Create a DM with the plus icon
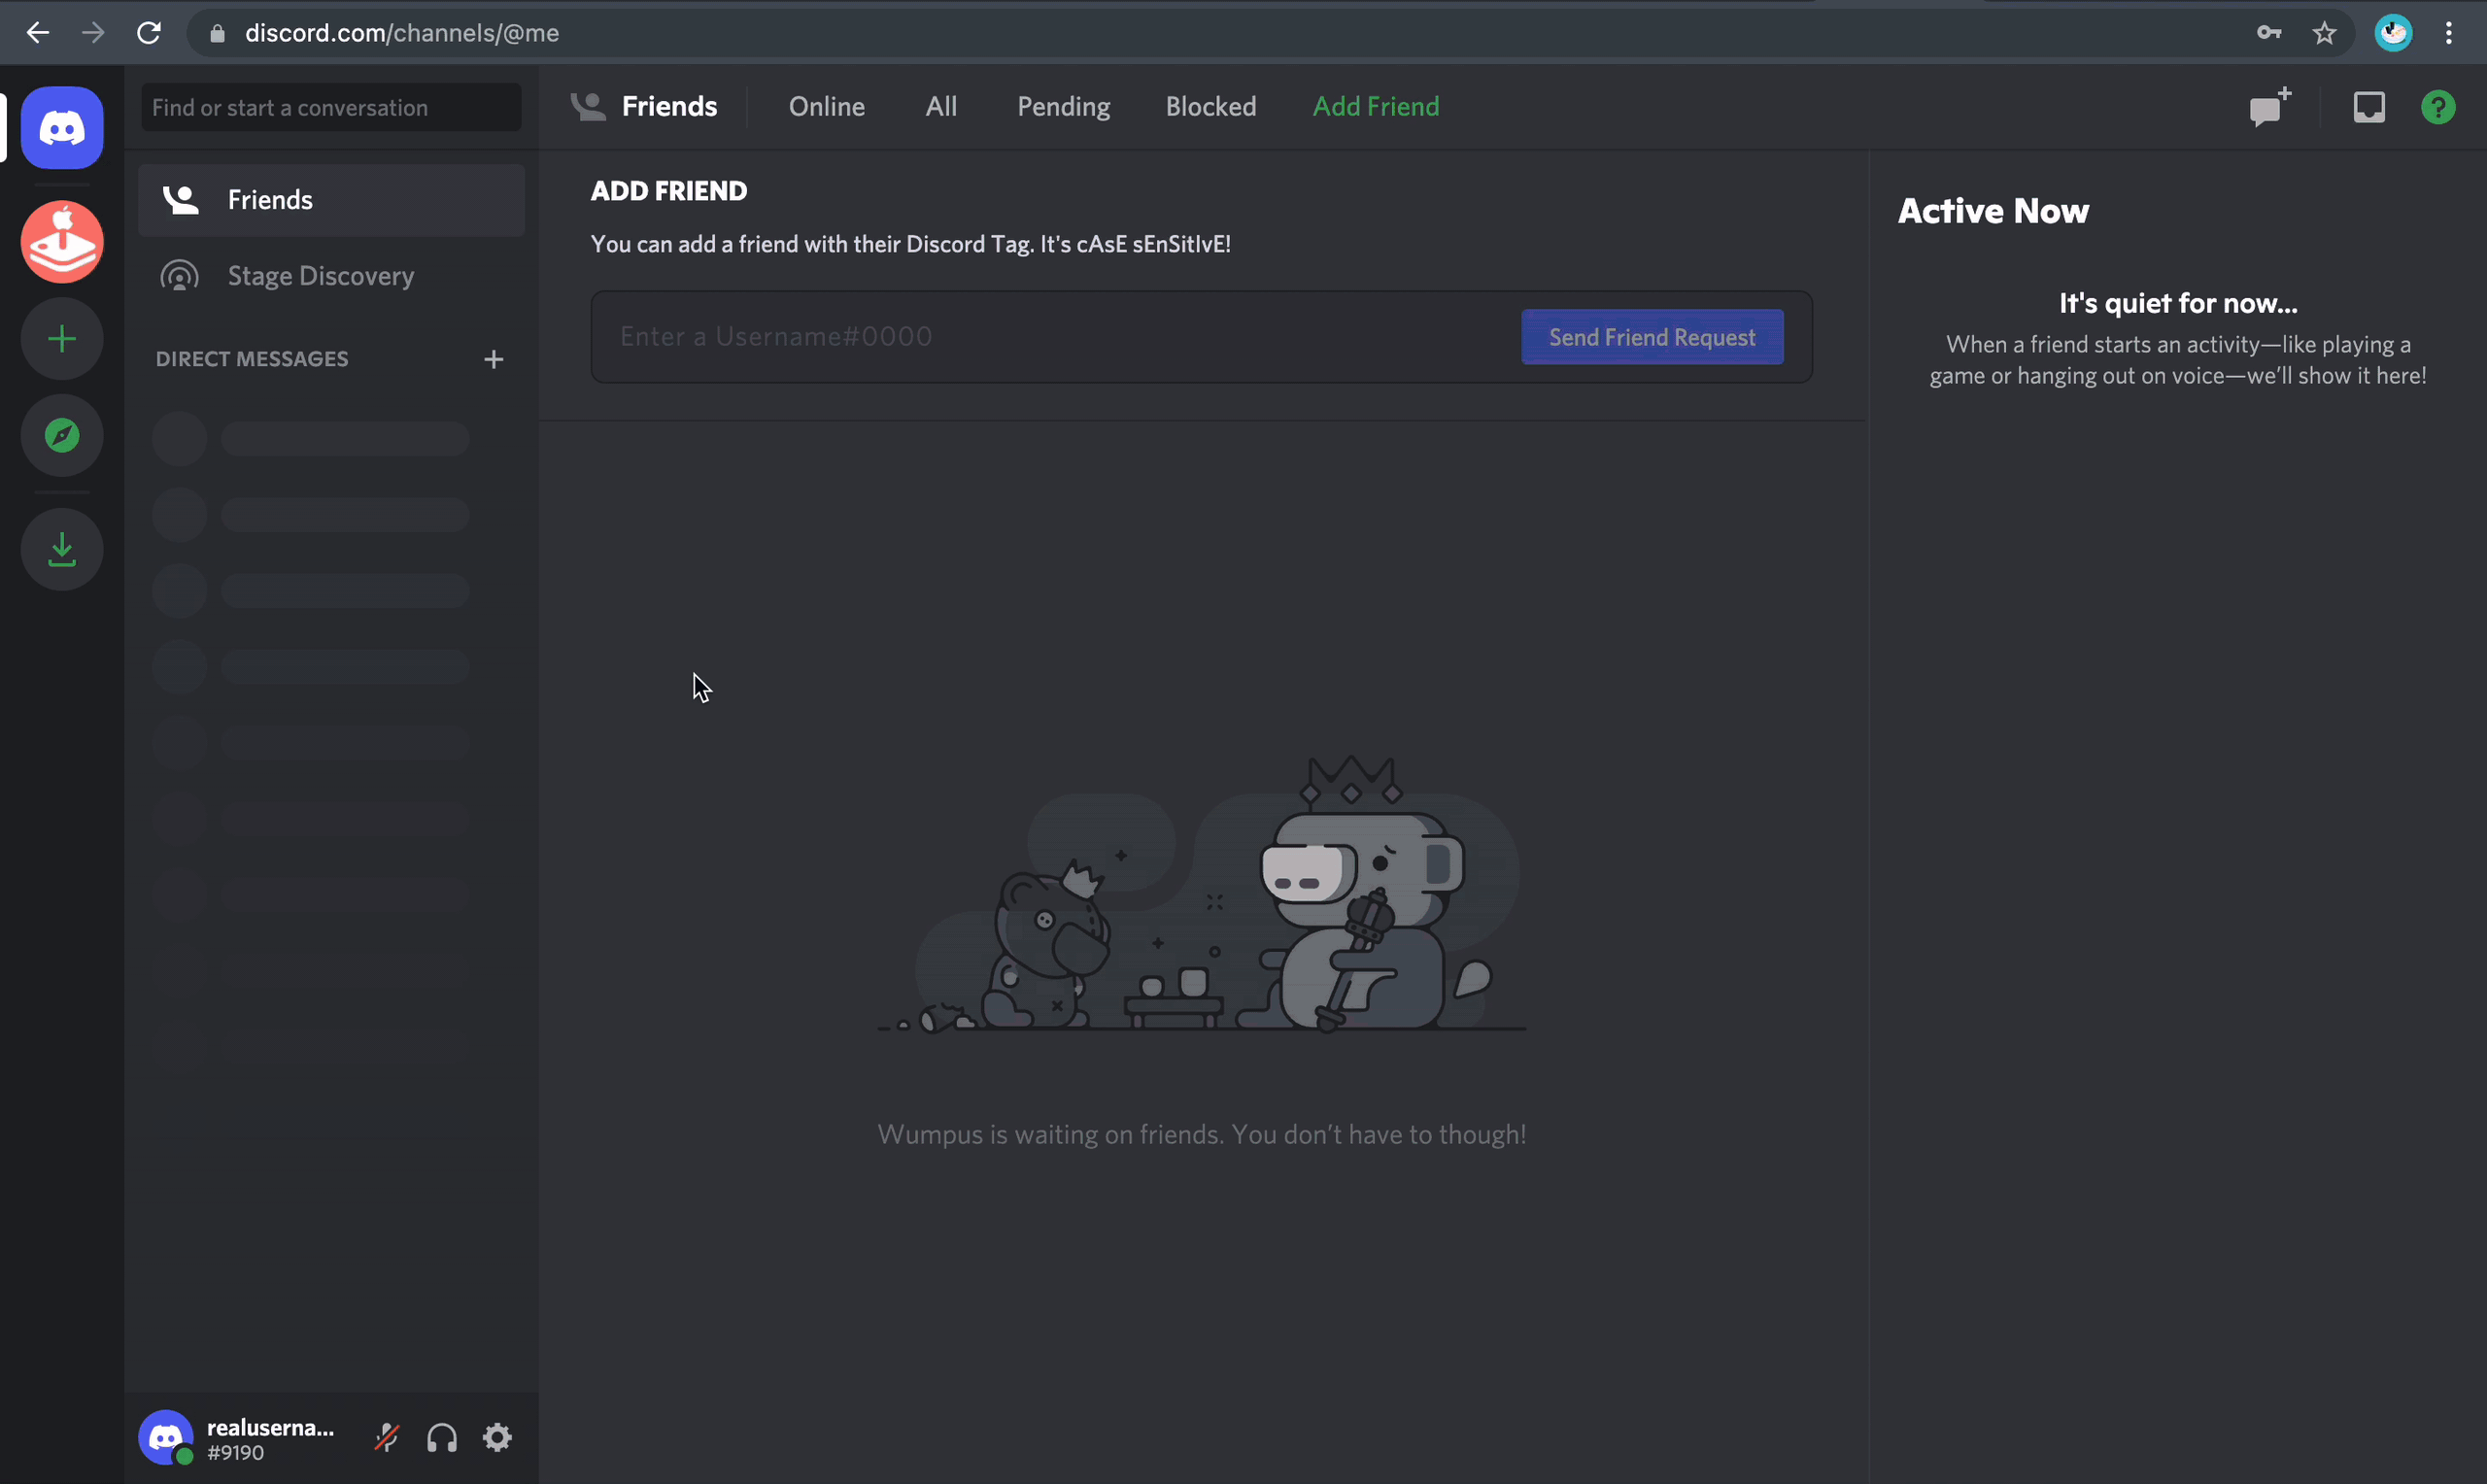The image size is (2487, 1484). (x=494, y=359)
